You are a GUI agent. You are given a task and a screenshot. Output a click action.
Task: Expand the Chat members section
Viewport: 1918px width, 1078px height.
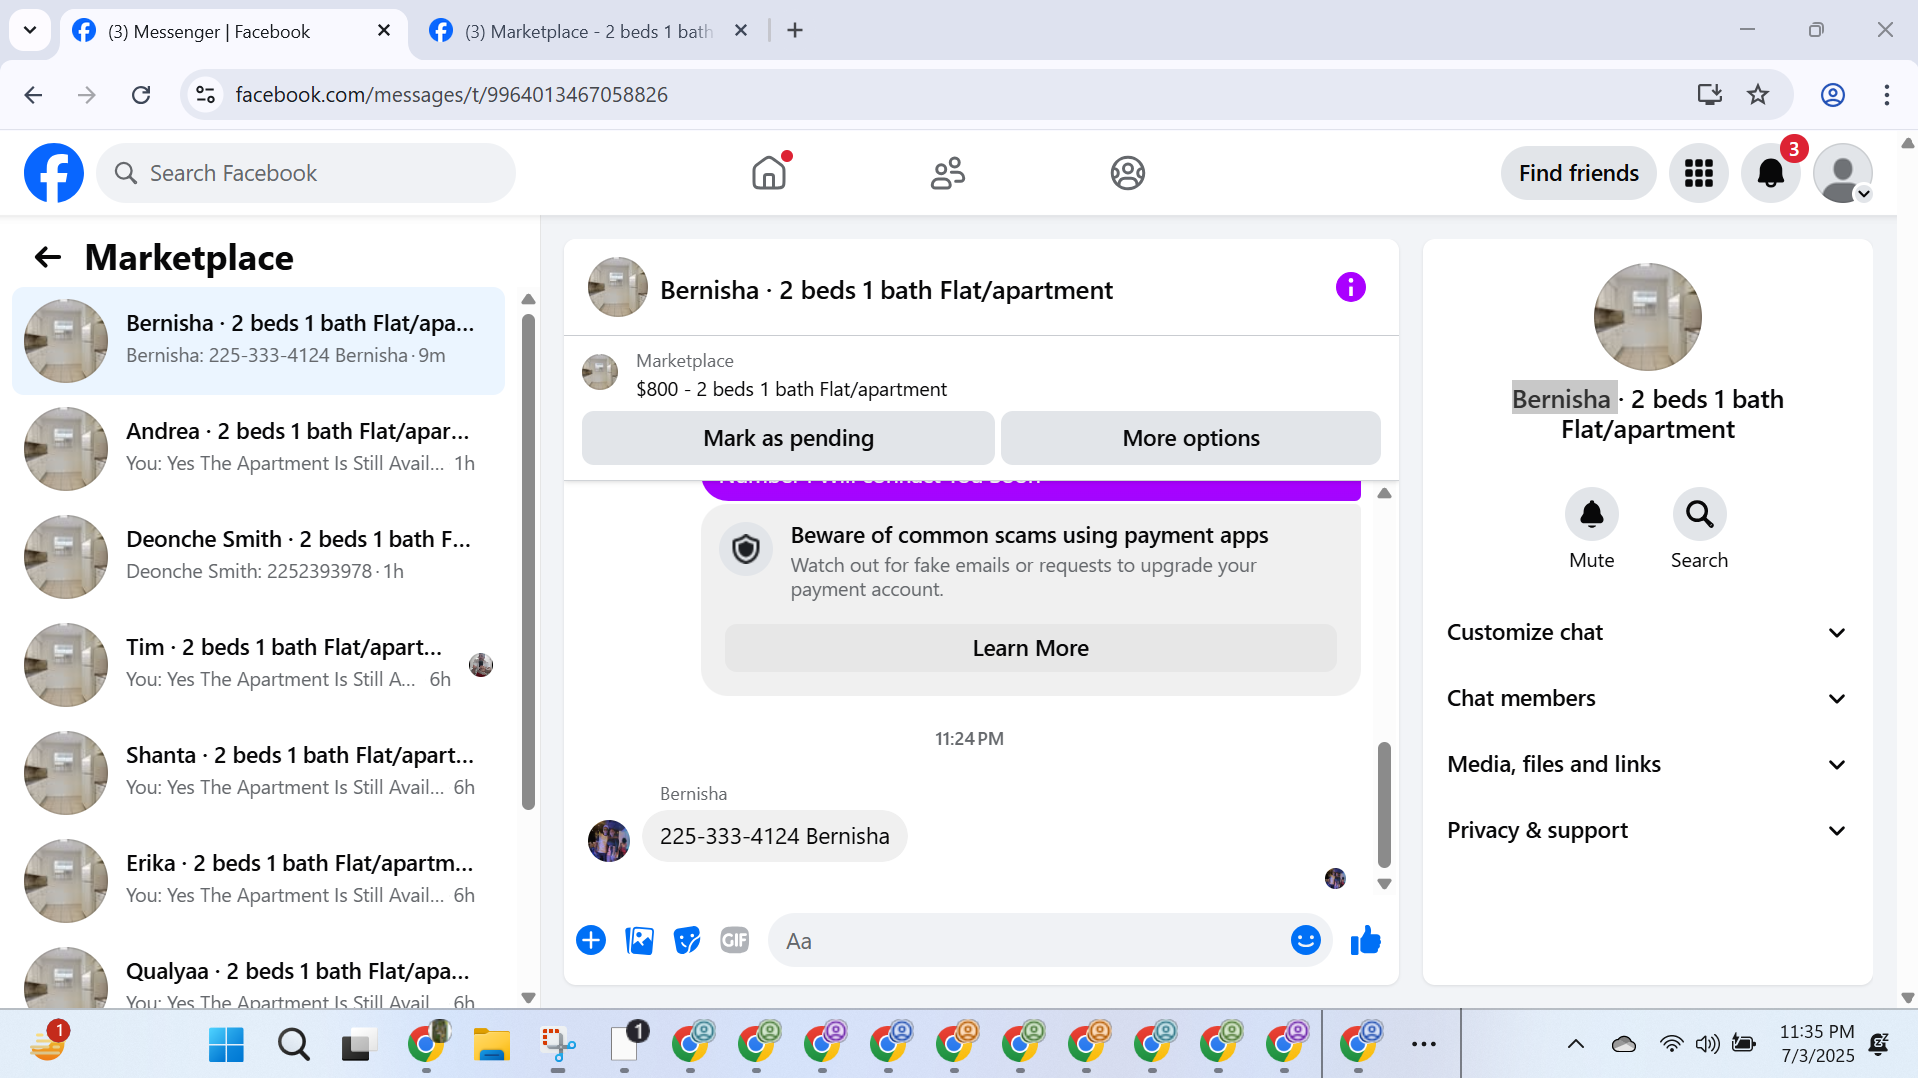[x=1647, y=698]
